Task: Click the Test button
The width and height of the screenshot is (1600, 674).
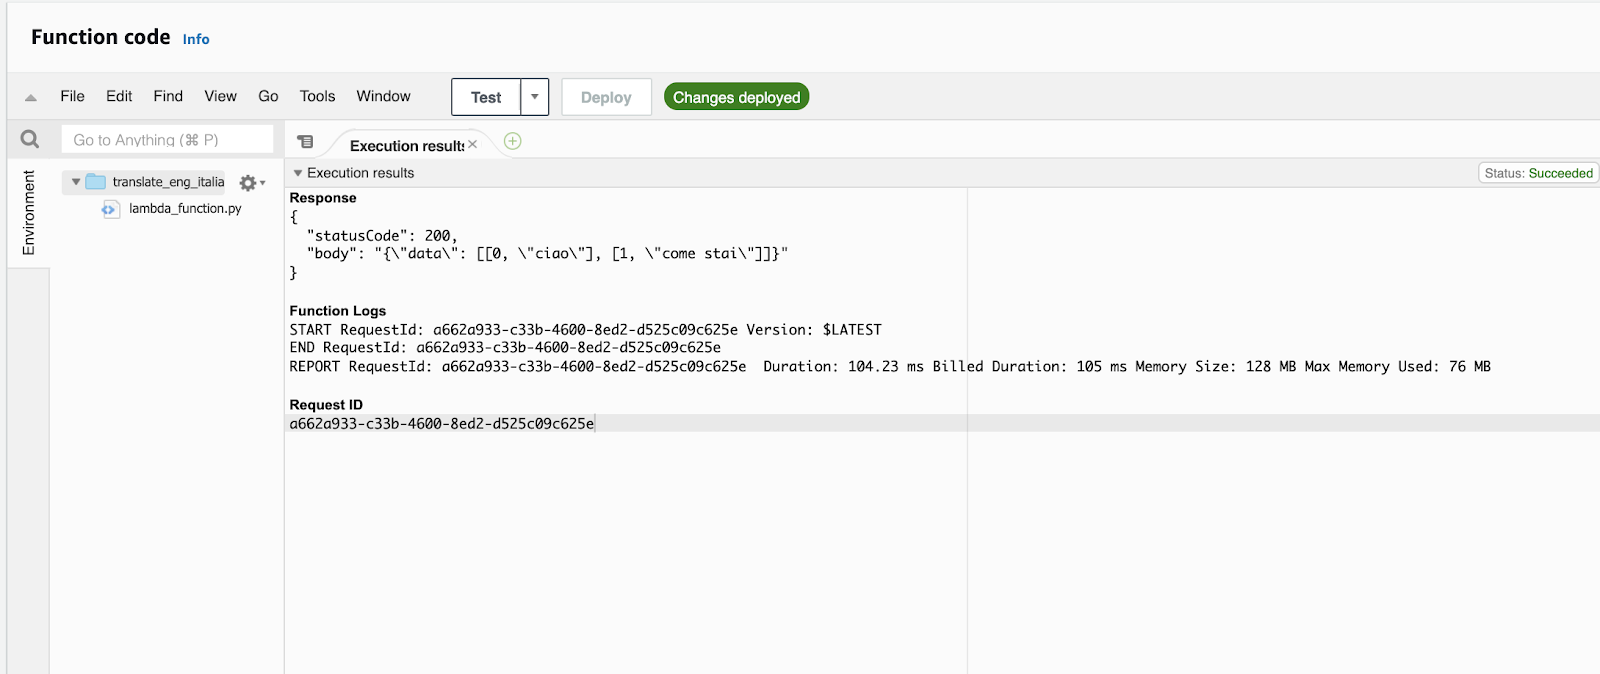Action: 486,97
